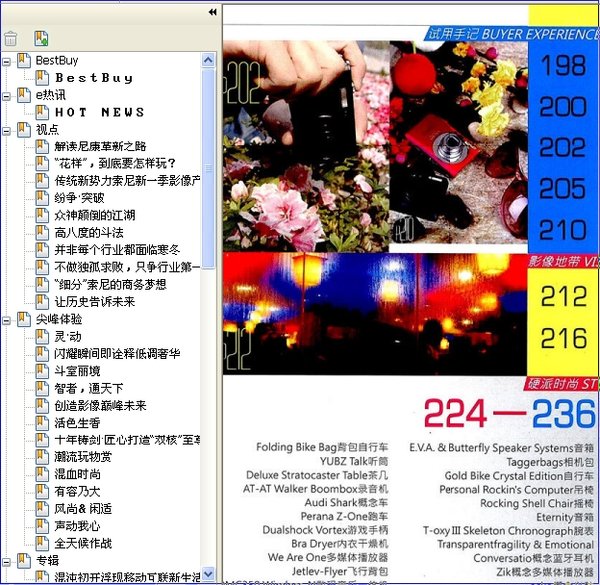Image resolution: width=600 pixels, height=585 pixels.
Task: Click bookmark icon beside 专辑
Action: point(24,561)
